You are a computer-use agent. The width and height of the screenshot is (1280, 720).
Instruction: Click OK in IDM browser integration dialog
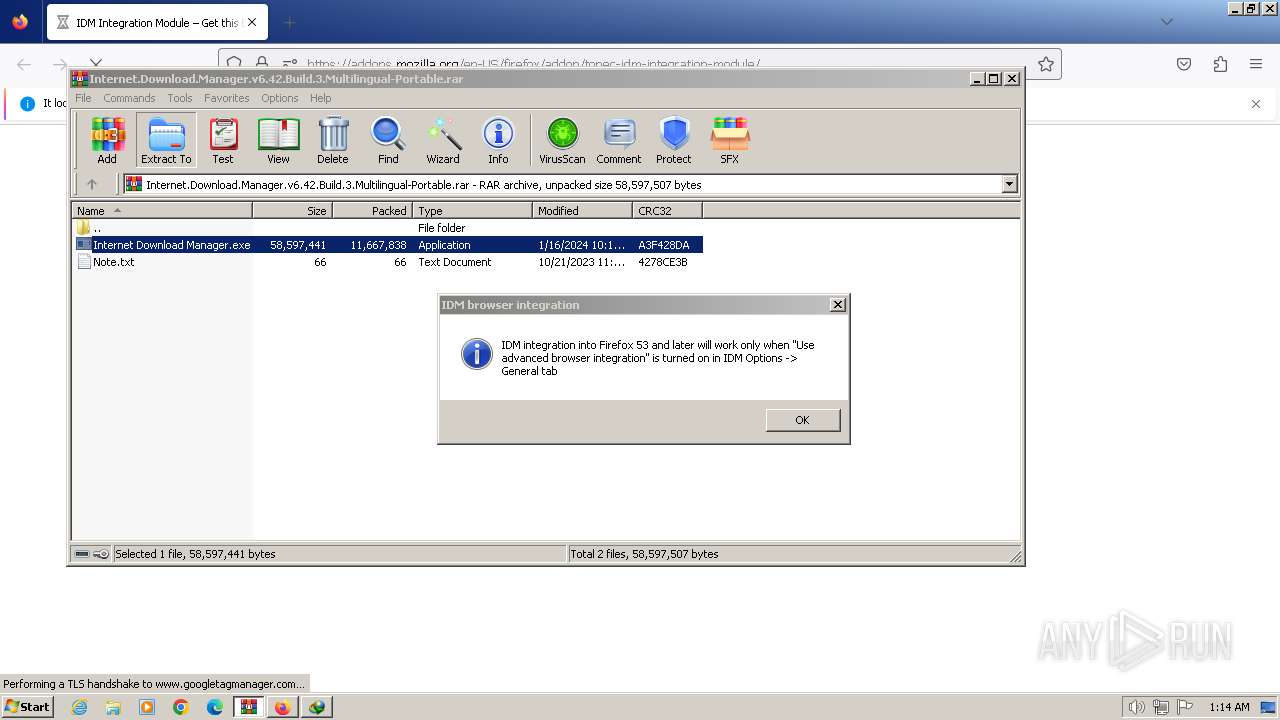[x=802, y=420]
